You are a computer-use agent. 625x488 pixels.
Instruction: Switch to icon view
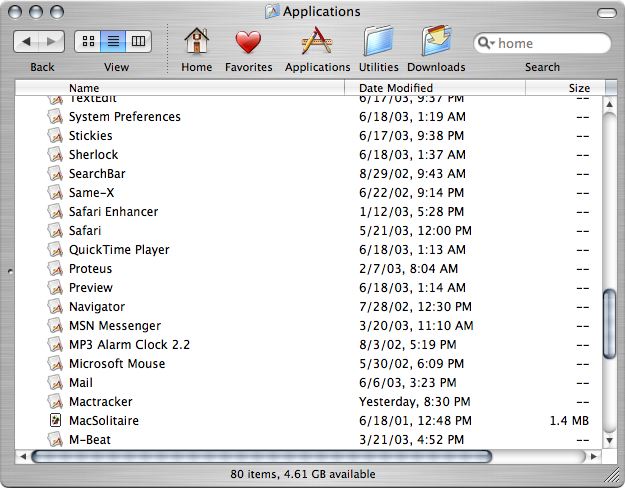[88, 41]
